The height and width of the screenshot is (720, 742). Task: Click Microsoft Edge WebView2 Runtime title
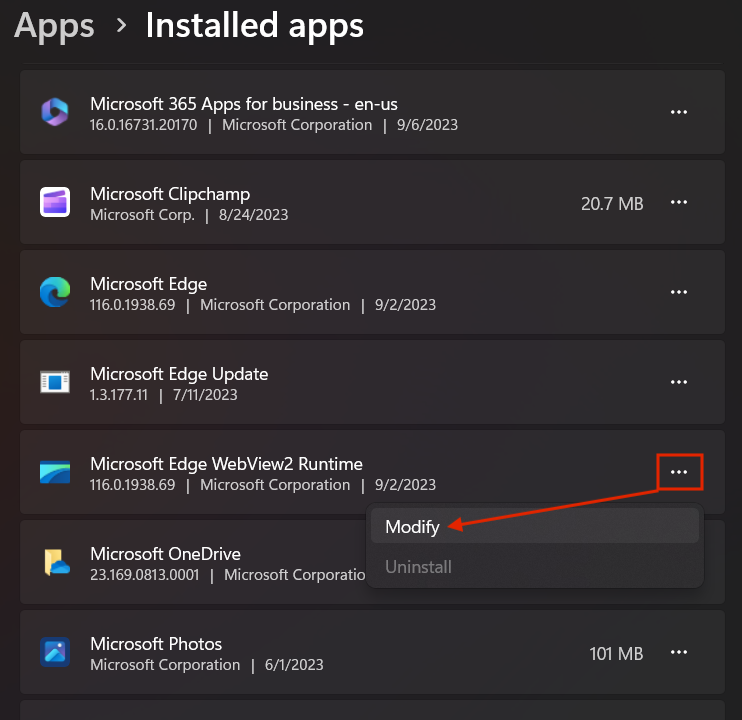click(x=226, y=464)
